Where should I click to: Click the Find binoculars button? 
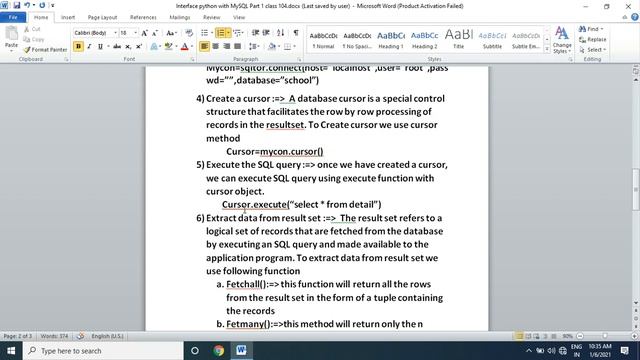(x=591, y=29)
